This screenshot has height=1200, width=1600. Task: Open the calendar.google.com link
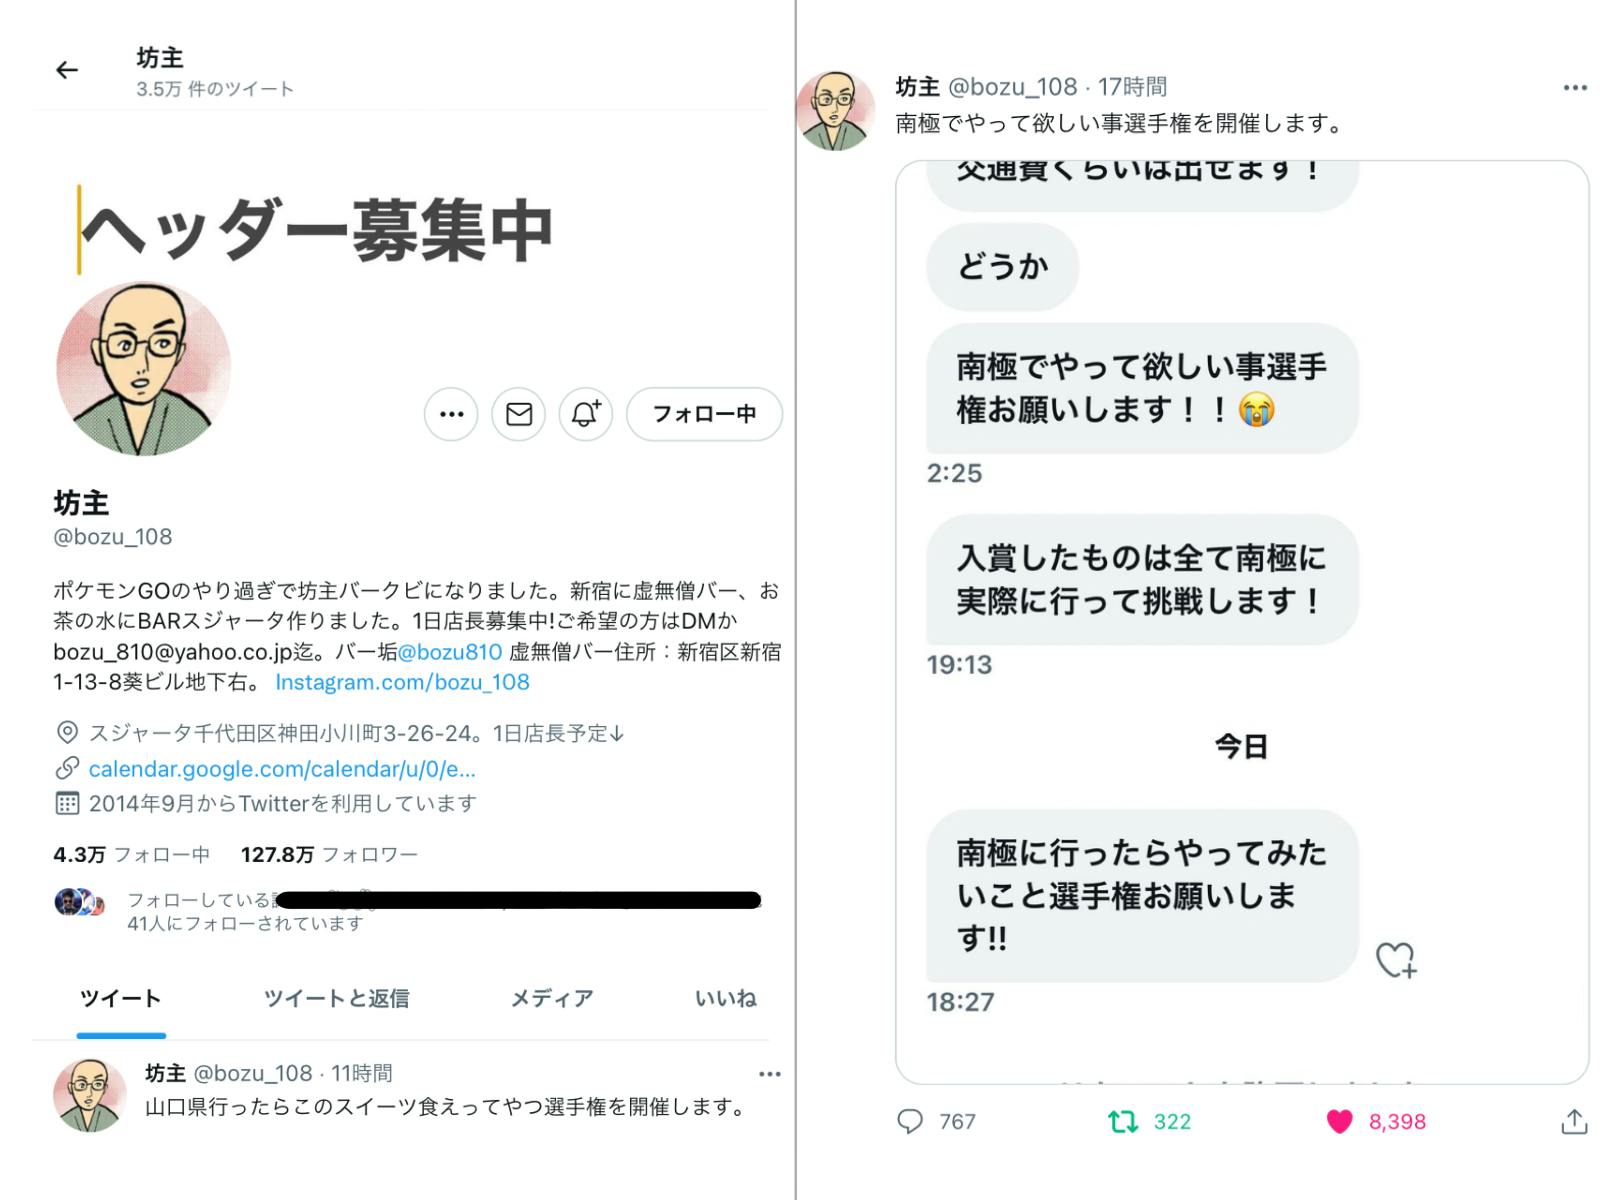tap(282, 769)
